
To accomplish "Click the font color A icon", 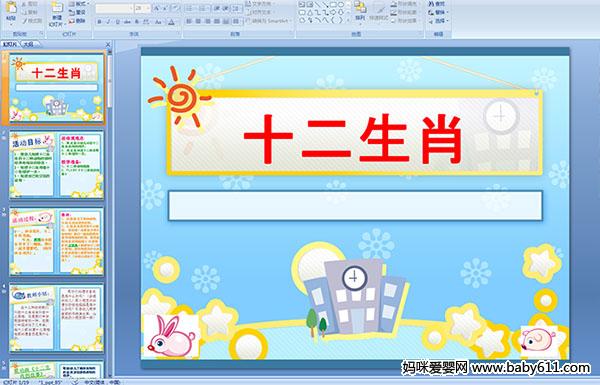I will 171,22.
